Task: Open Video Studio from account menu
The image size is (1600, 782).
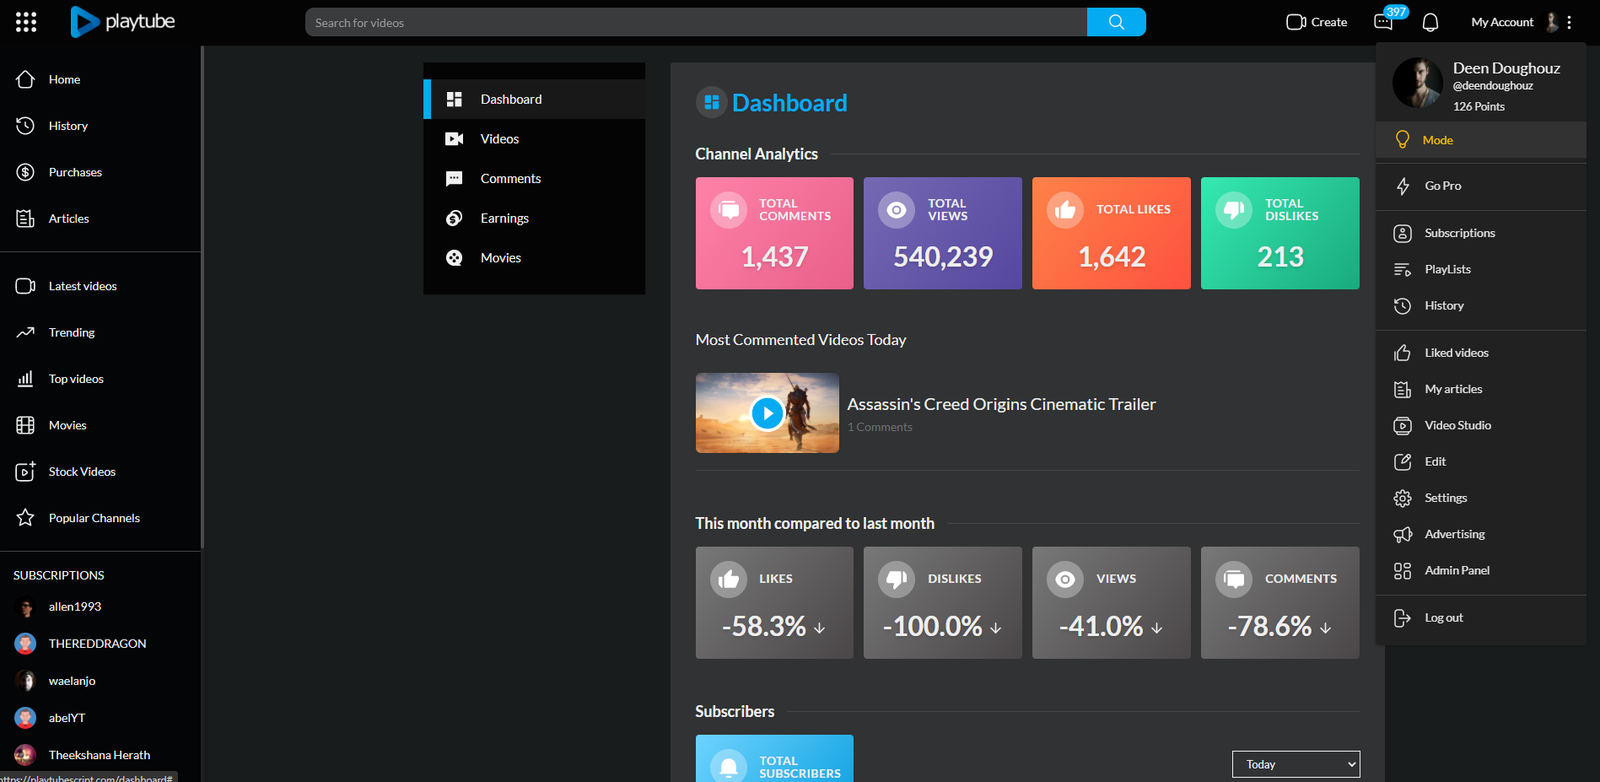Action: [x=1457, y=426]
